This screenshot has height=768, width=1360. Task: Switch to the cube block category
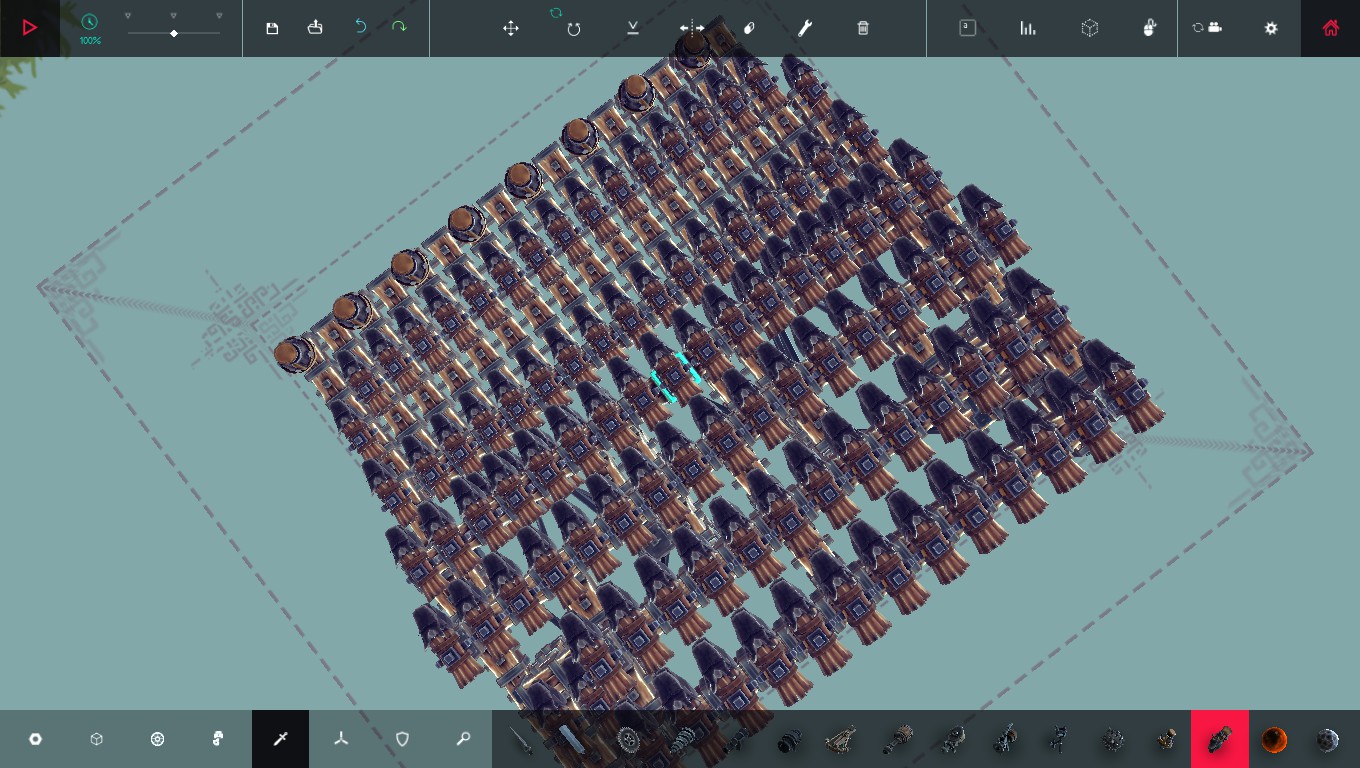coord(96,739)
